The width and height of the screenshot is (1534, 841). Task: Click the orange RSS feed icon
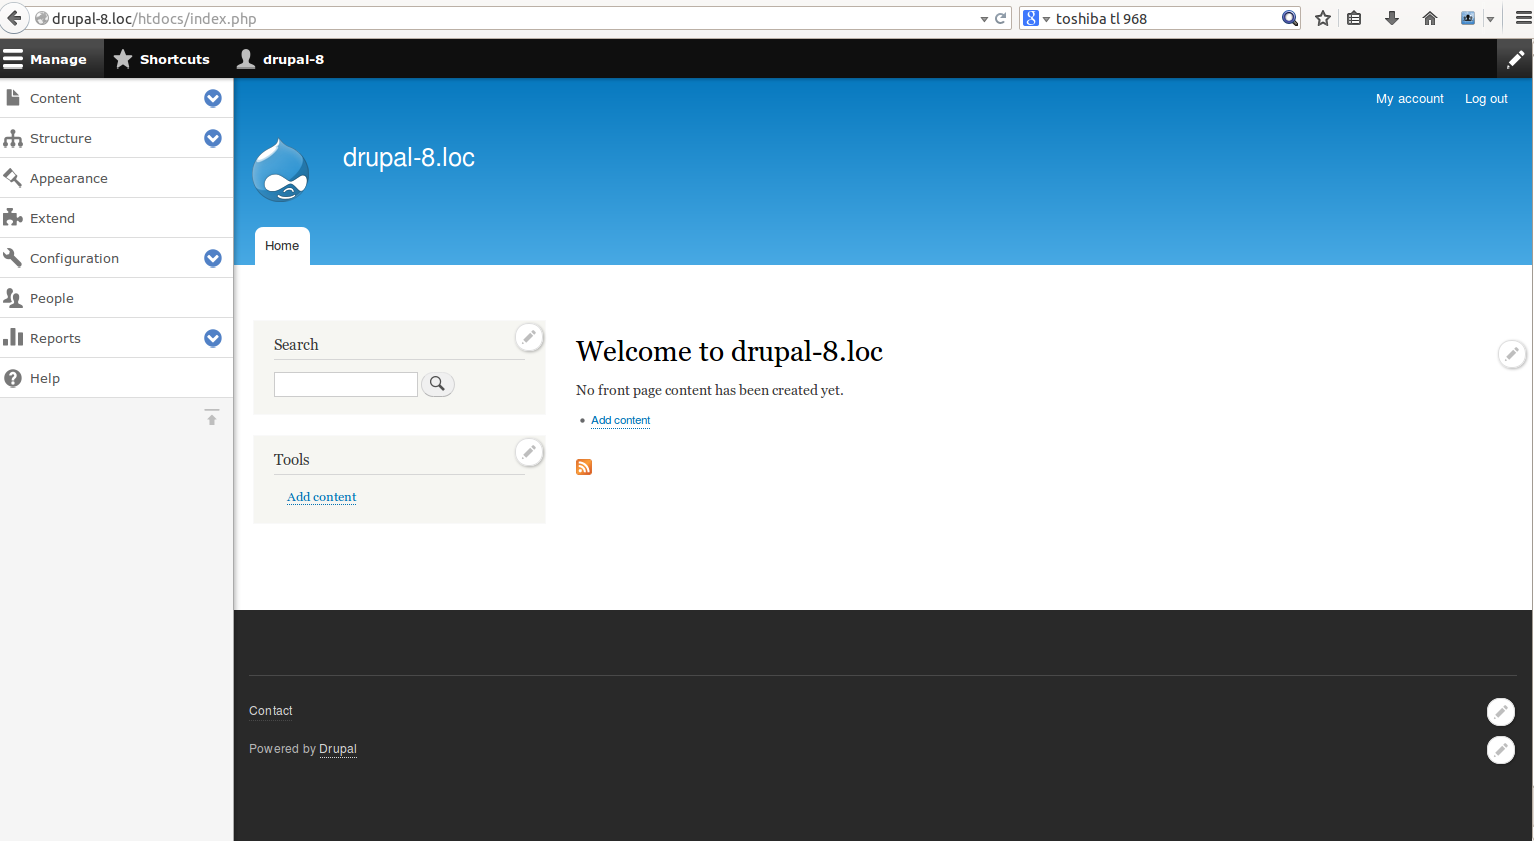click(x=584, y=467)
